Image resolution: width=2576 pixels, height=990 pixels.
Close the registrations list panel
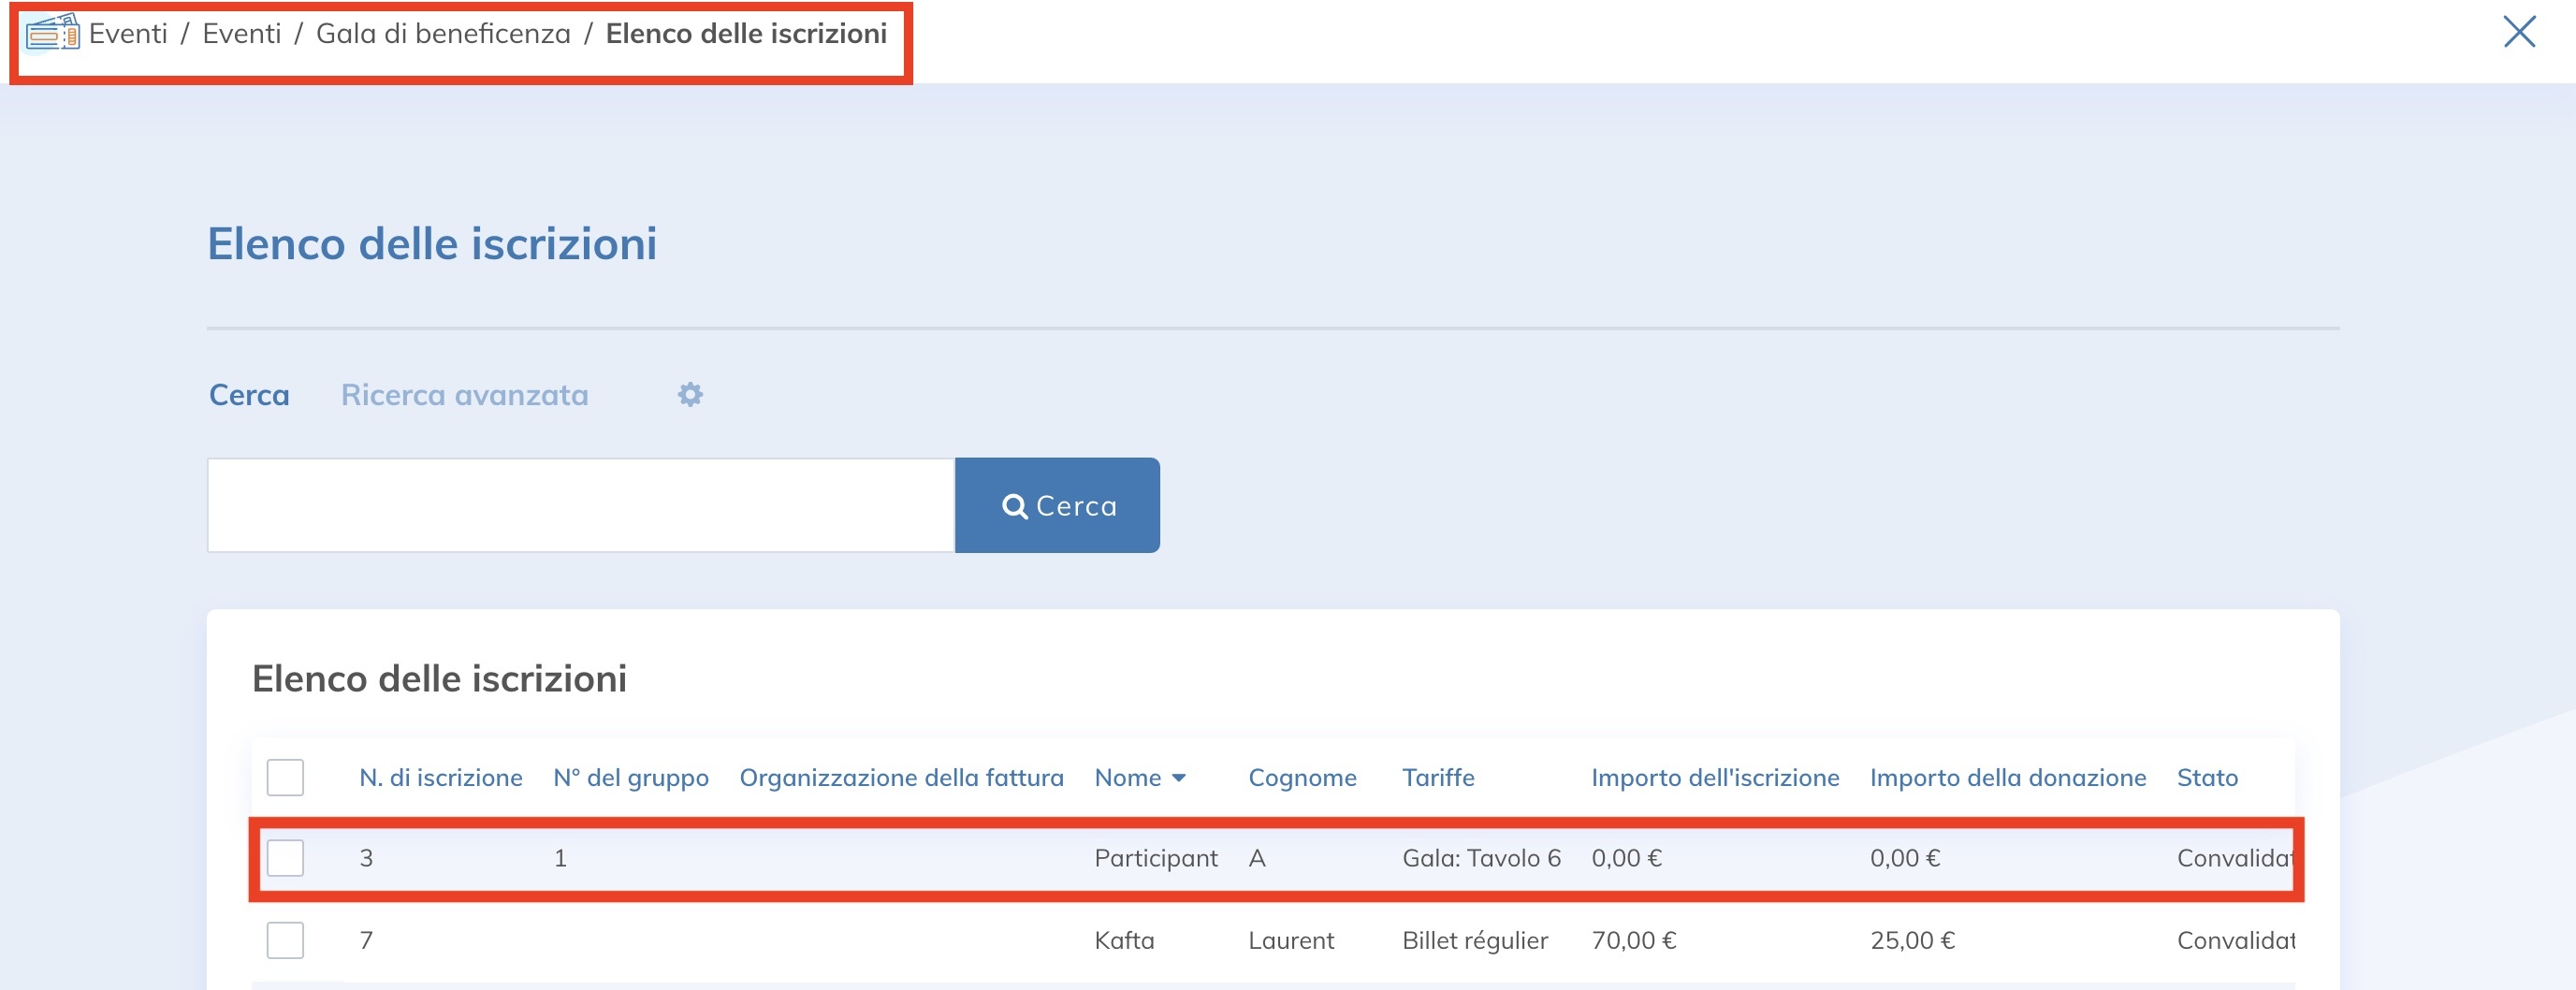click(2518, 32)
